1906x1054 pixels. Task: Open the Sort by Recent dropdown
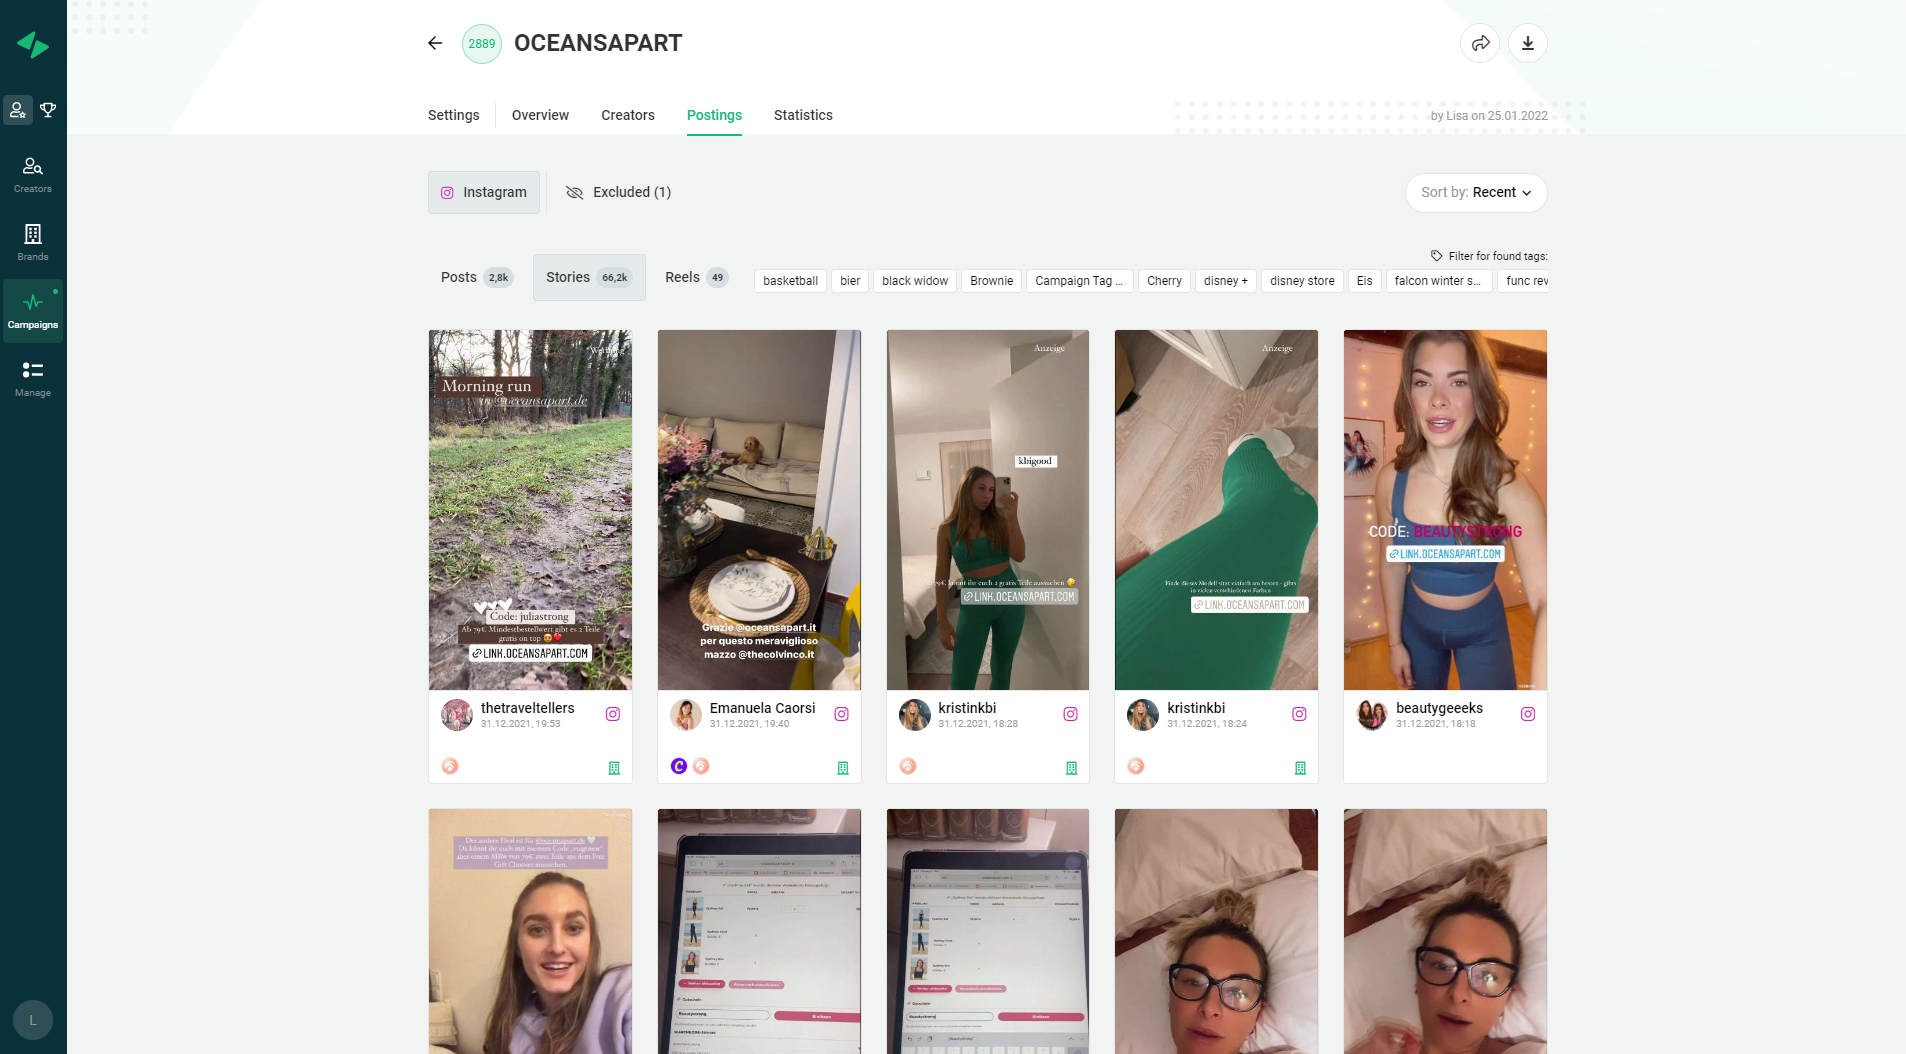click(x=1477, y=192)
